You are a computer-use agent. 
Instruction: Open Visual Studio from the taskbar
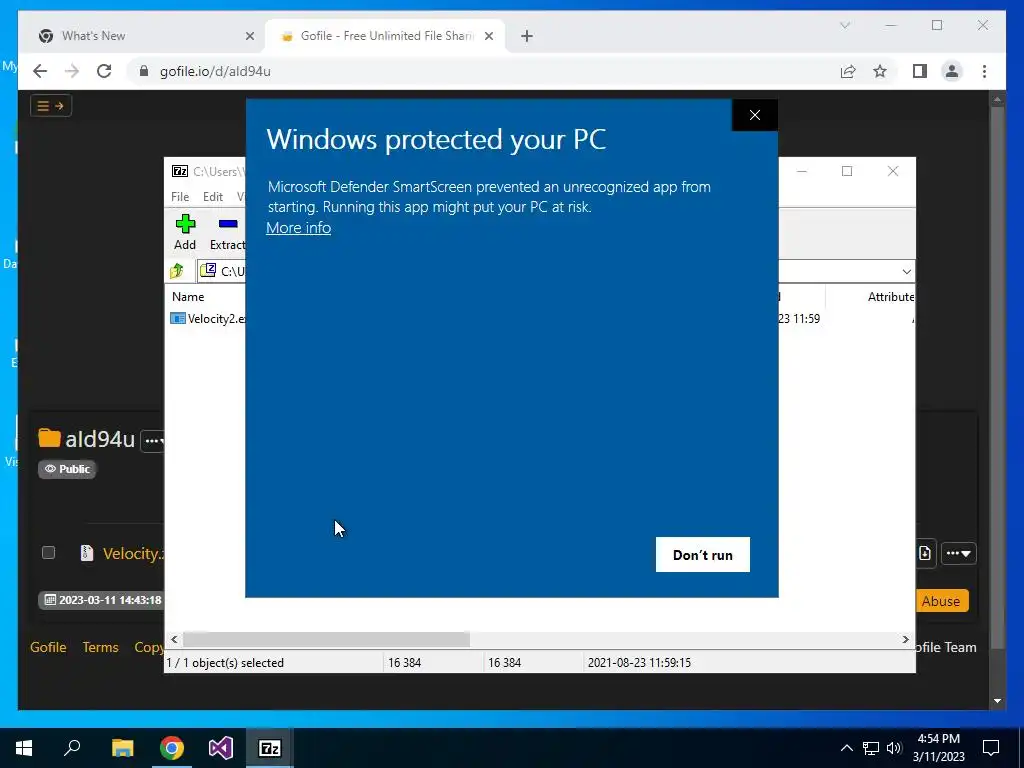(221, 748)
